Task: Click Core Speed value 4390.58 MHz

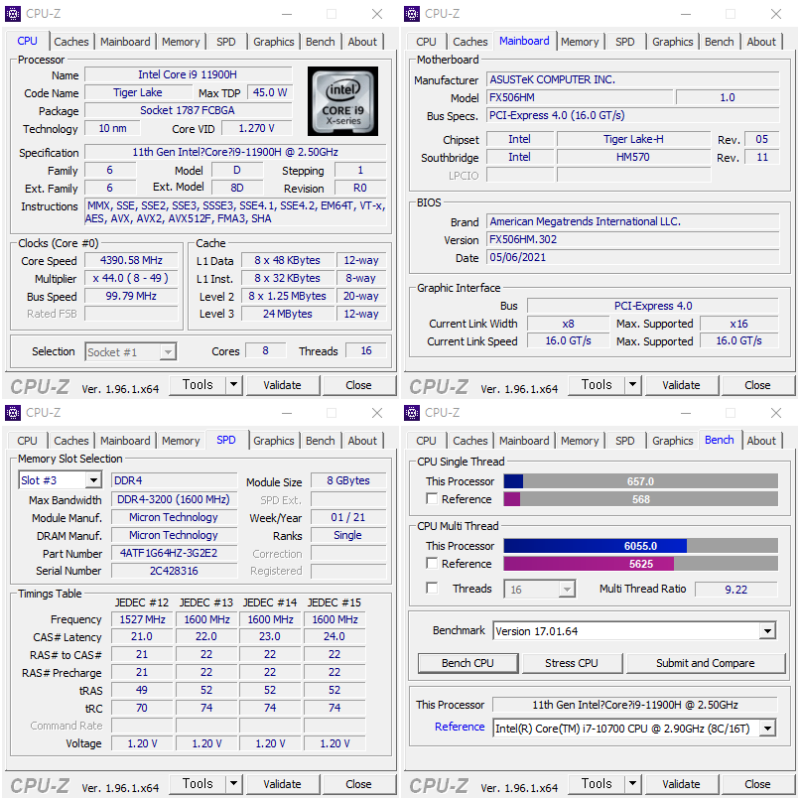Action: (x=131, y=260)
